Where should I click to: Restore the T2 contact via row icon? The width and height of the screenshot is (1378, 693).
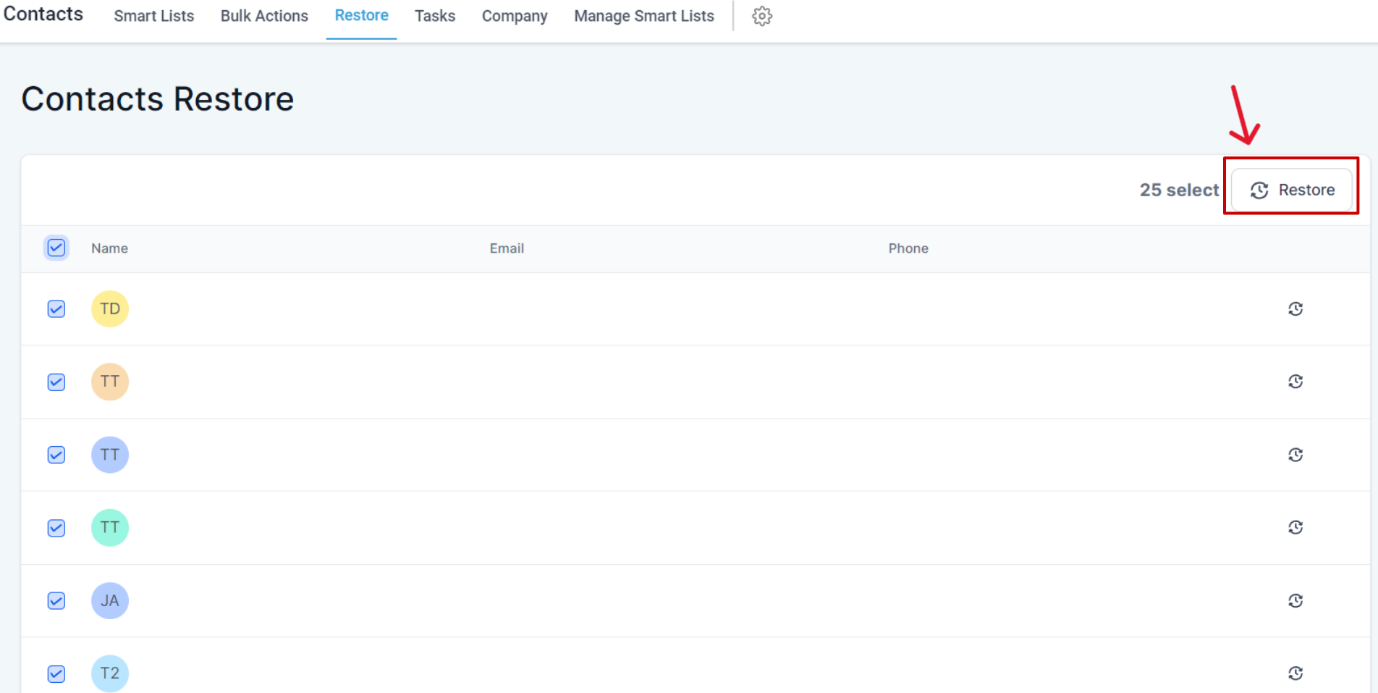pyautogui.click(x=1295, y=673)
